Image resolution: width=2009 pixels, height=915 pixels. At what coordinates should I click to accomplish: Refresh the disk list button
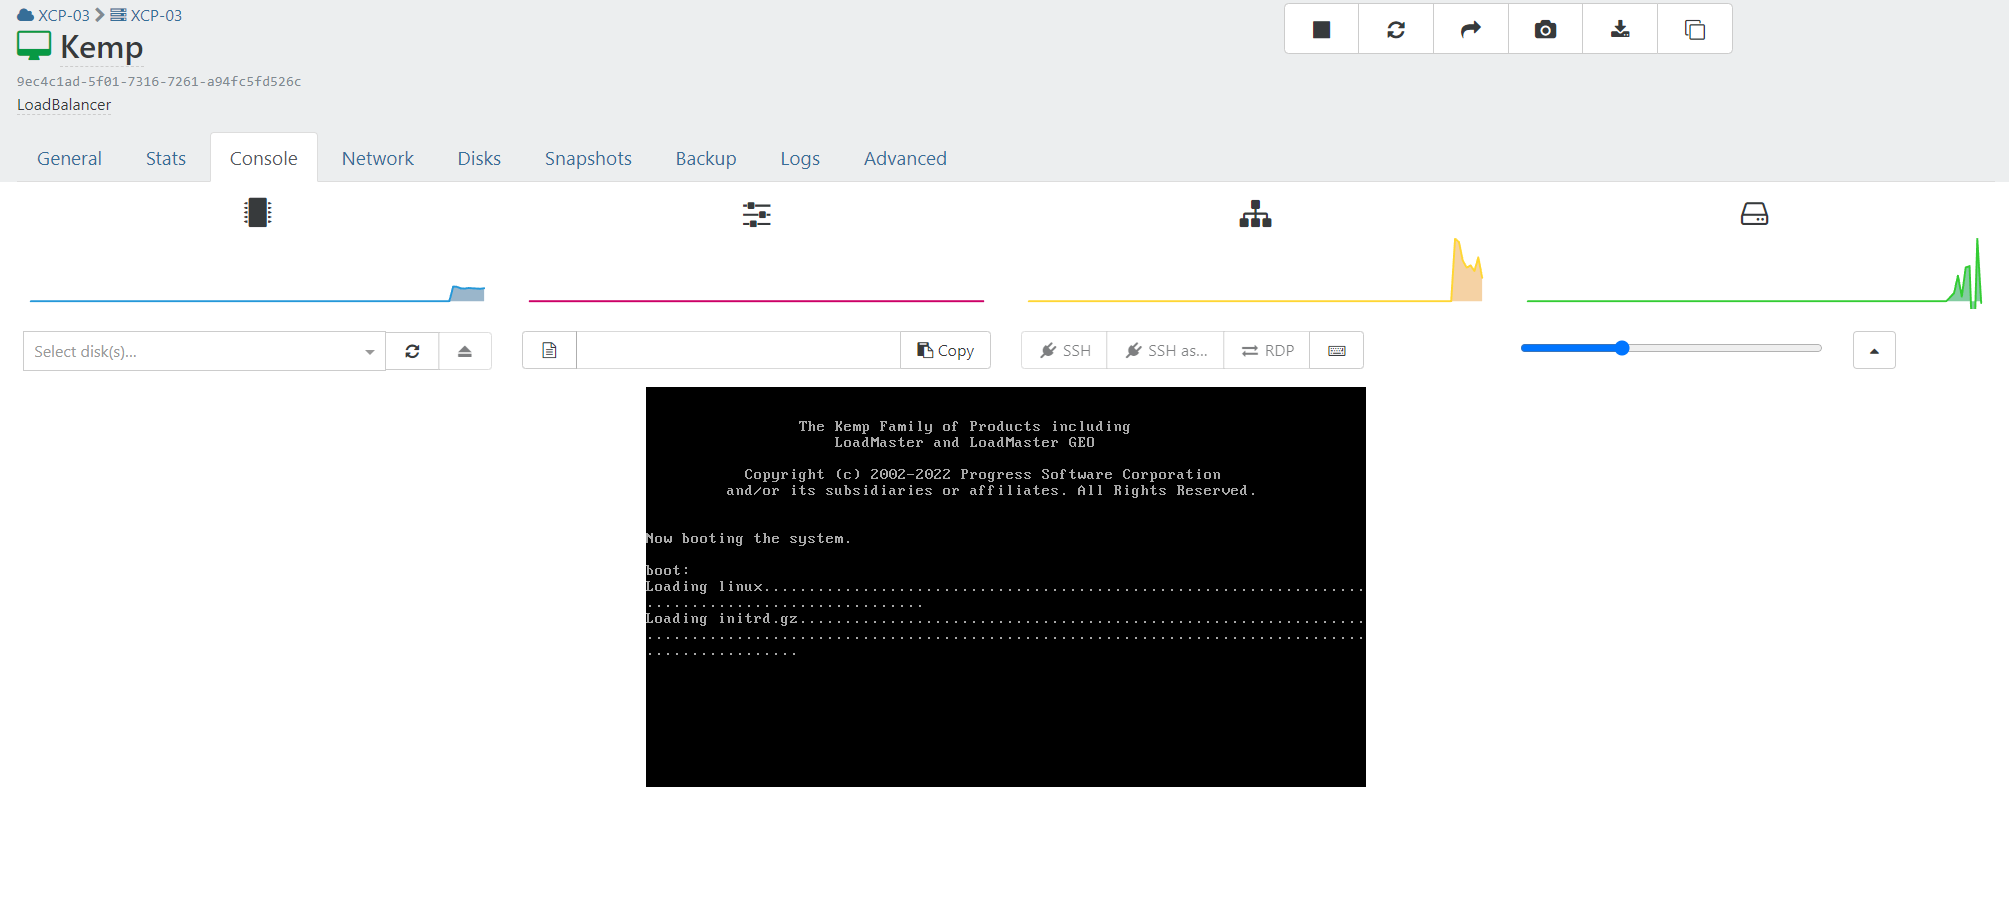412,351
